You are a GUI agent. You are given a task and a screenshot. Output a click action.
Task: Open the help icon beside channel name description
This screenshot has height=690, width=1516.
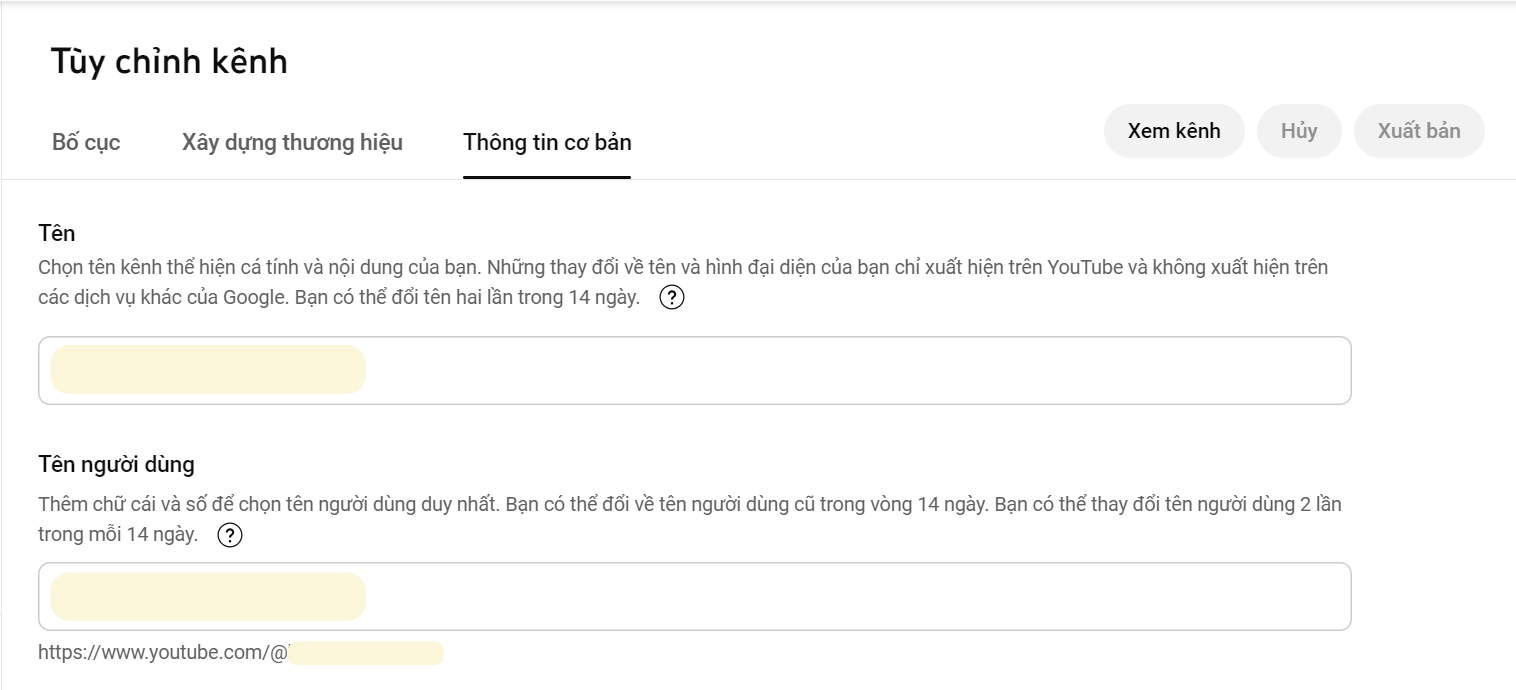[x=672, y=298]
